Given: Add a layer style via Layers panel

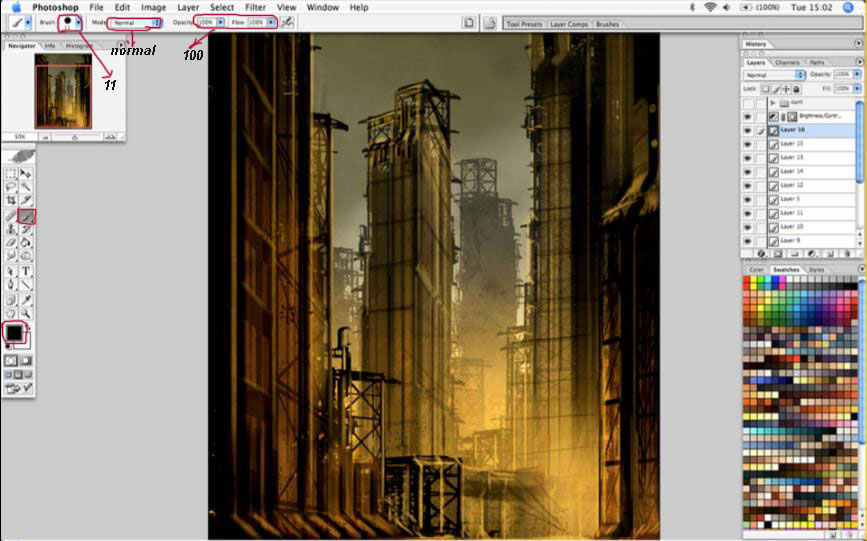Looking at the screenshot, I should [x=761, y=254].
